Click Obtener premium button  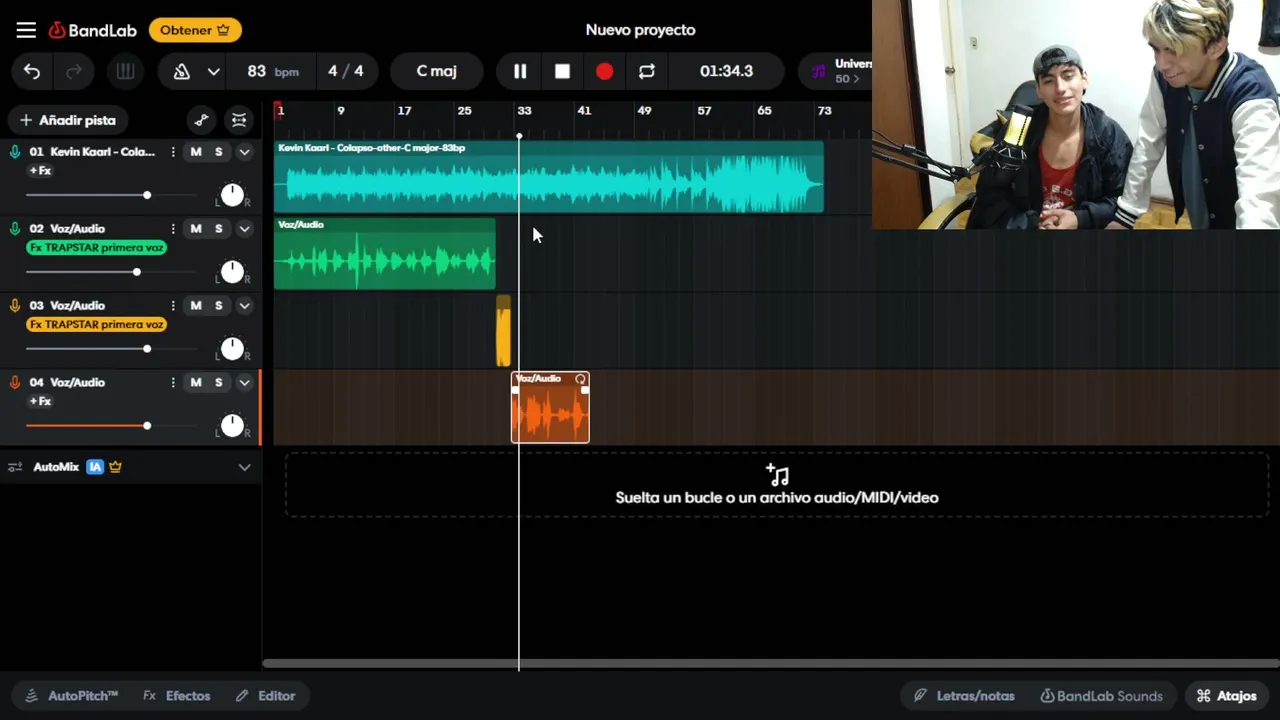point(195,30)
